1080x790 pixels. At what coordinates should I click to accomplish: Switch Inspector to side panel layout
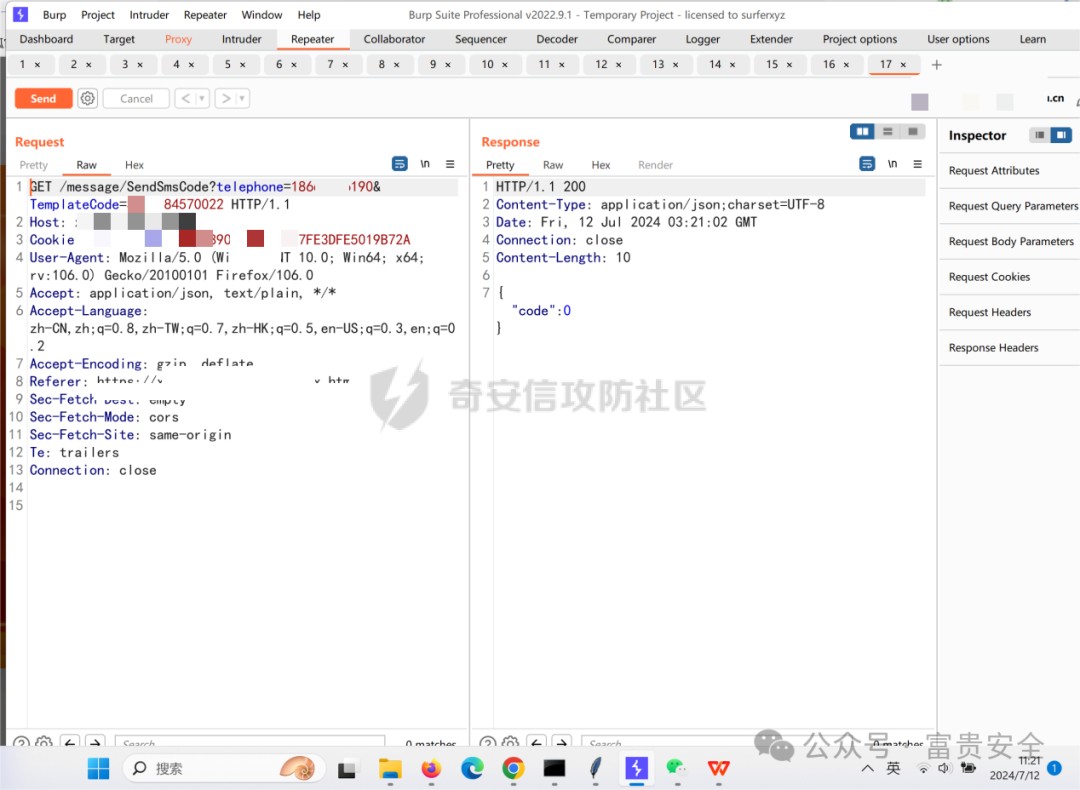coord(1061,135)
